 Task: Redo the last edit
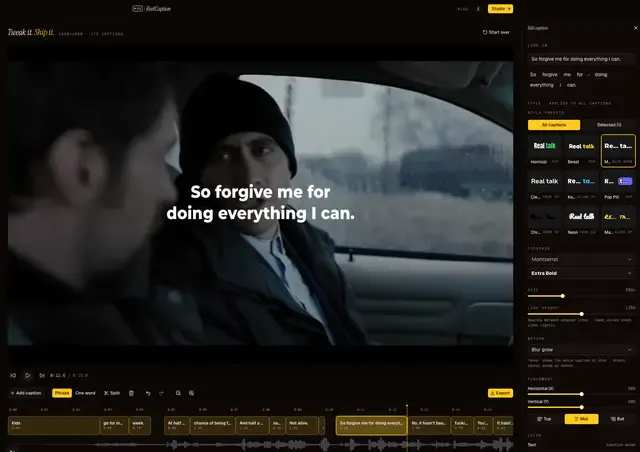click(x=162, y=393)
